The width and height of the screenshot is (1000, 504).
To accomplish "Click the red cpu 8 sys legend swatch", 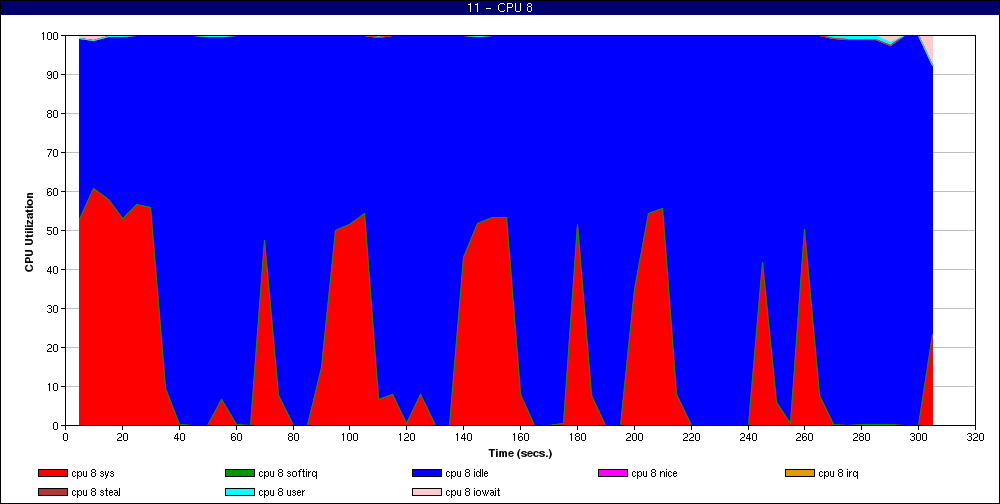I will click(x=52, y=473).
